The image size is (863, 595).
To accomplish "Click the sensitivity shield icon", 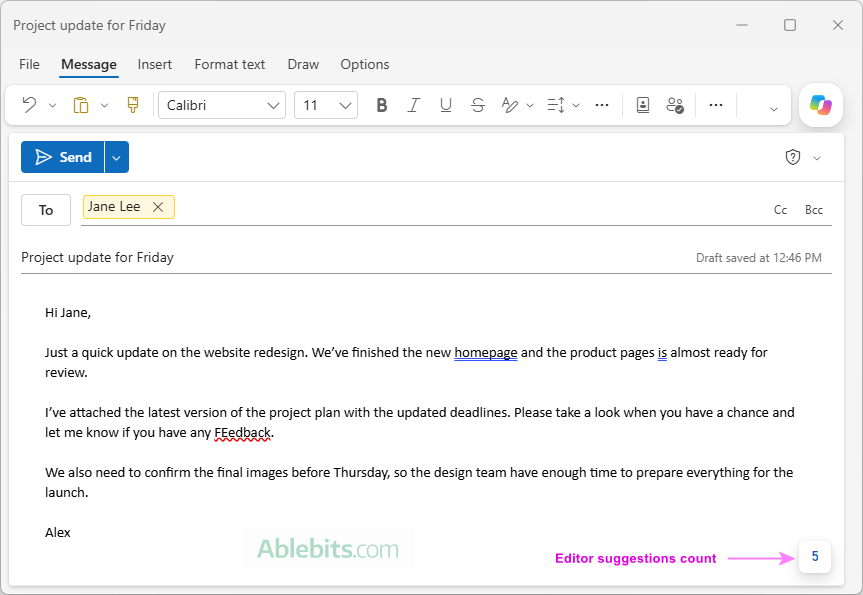I will click(793, 157).
